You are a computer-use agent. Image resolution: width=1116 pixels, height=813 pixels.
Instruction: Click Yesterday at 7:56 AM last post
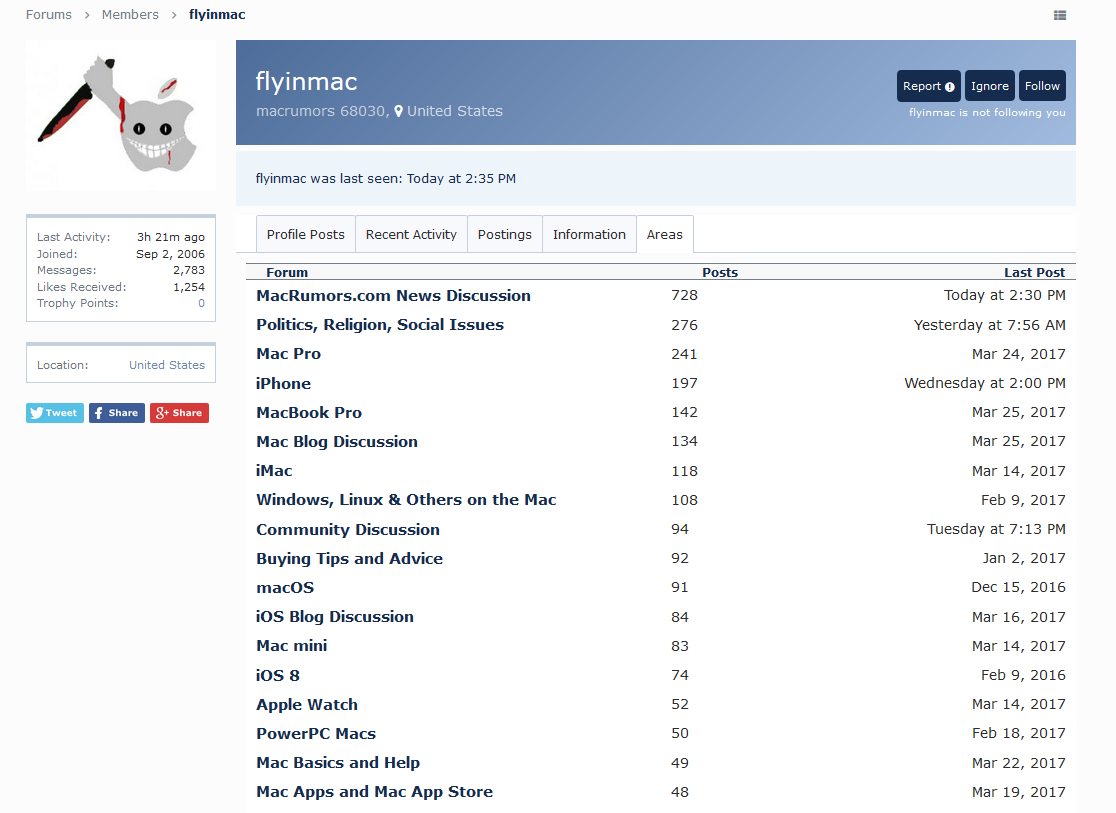click(989, 325)
